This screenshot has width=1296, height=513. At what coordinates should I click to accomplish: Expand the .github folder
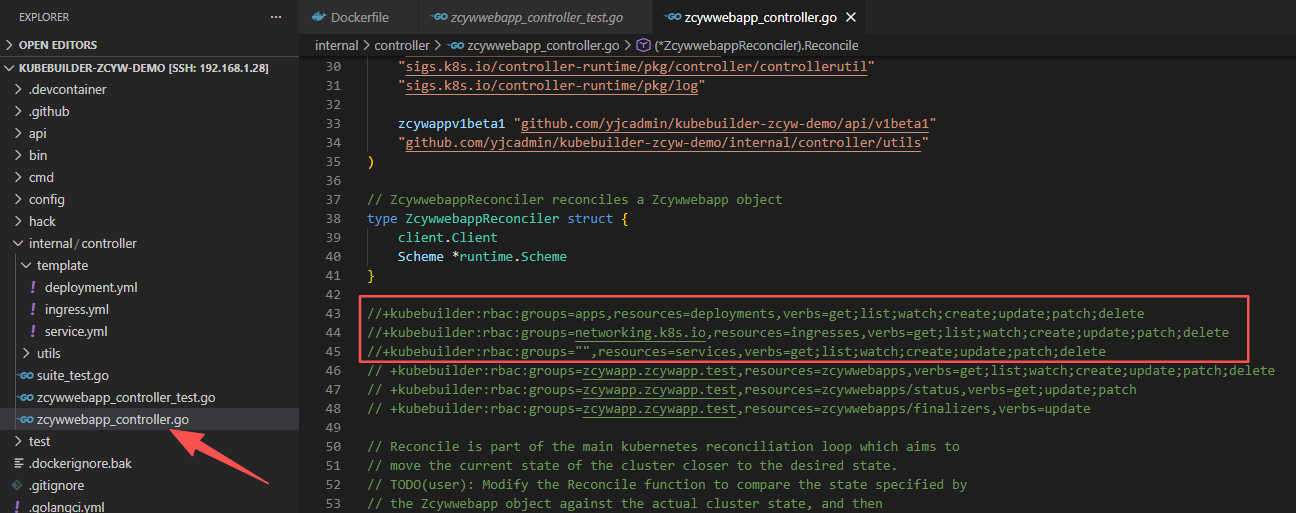49,111
